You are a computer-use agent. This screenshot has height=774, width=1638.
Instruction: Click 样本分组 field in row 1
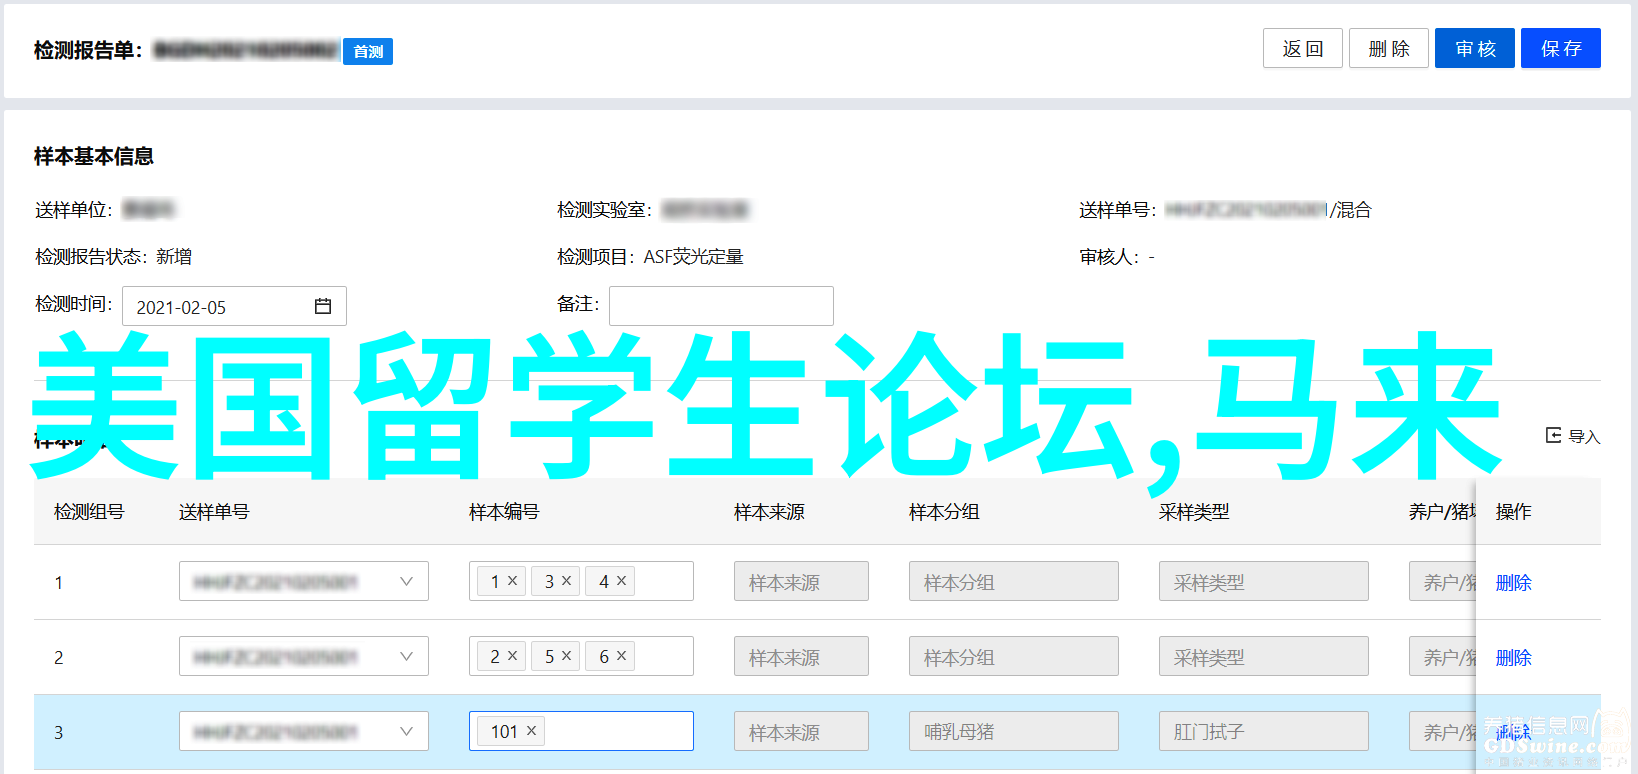point(1014,581)
